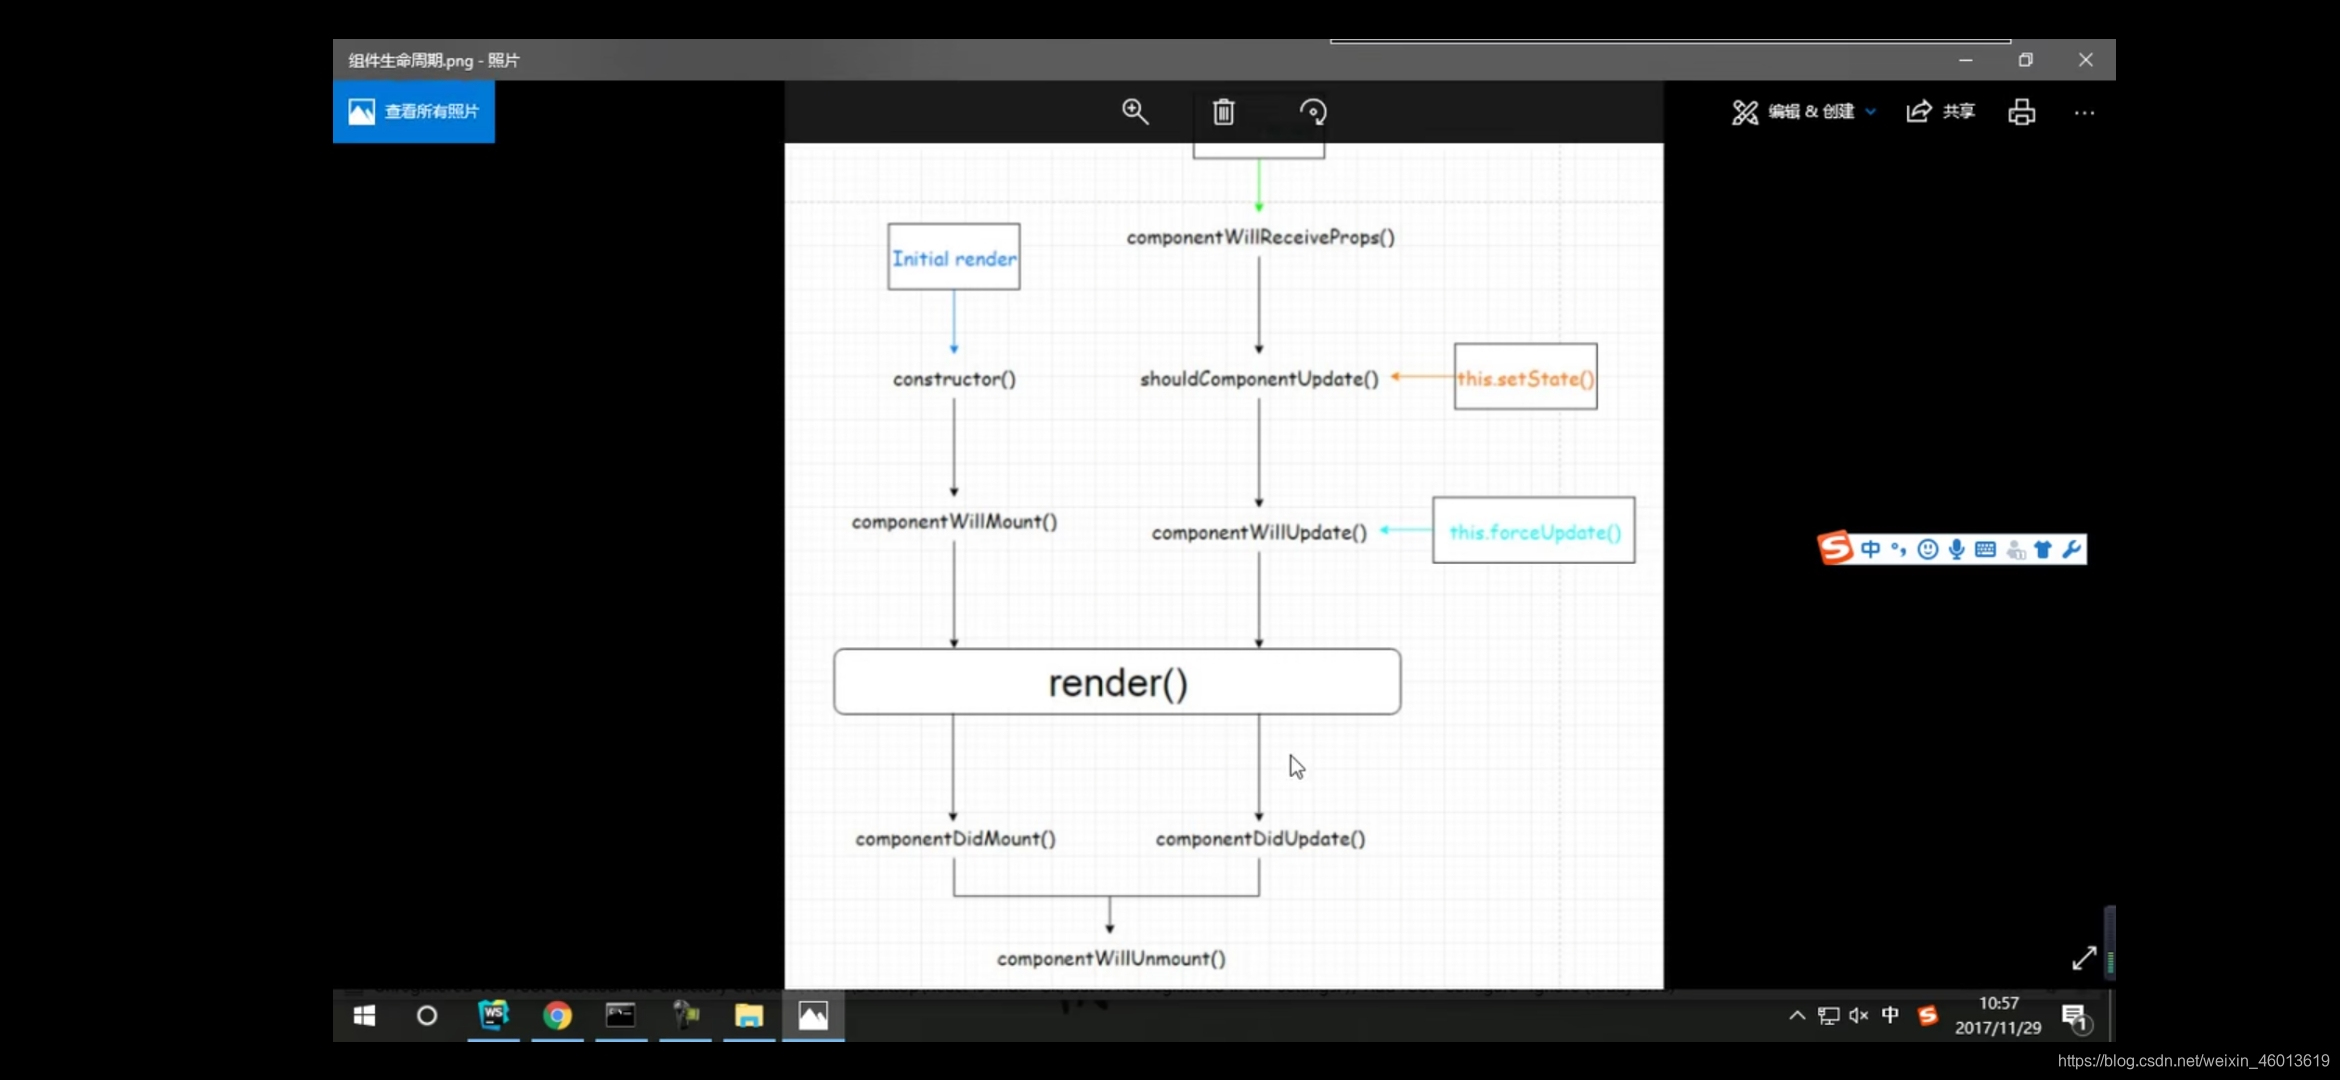Viewport: 2340px width, 1080px height.
Task: Click the Windows taskbar search button
Action: coord(427,1016)
